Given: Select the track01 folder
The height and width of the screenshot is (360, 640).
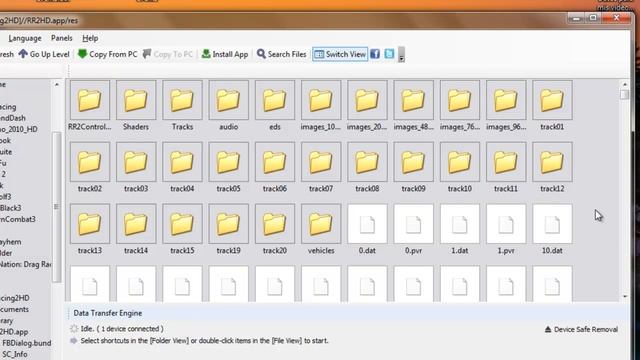Looking at the screenshot, I should (552, 100).
